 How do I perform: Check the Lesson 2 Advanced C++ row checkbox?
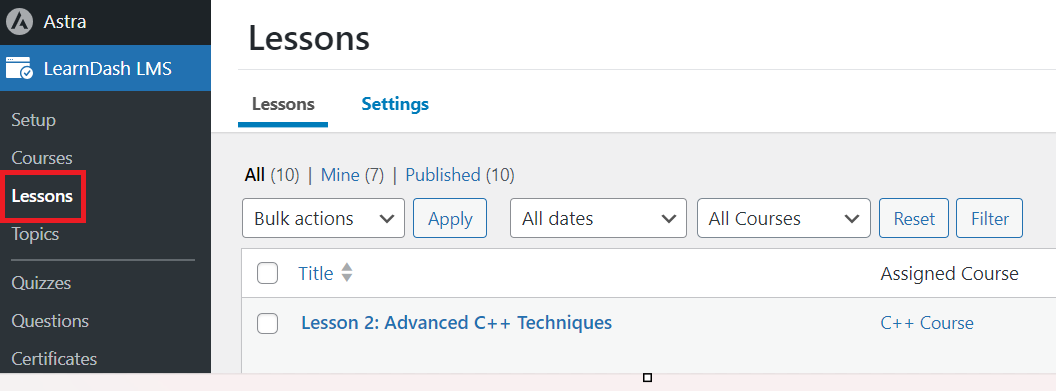pyautogui.click(x=267, y=323)
